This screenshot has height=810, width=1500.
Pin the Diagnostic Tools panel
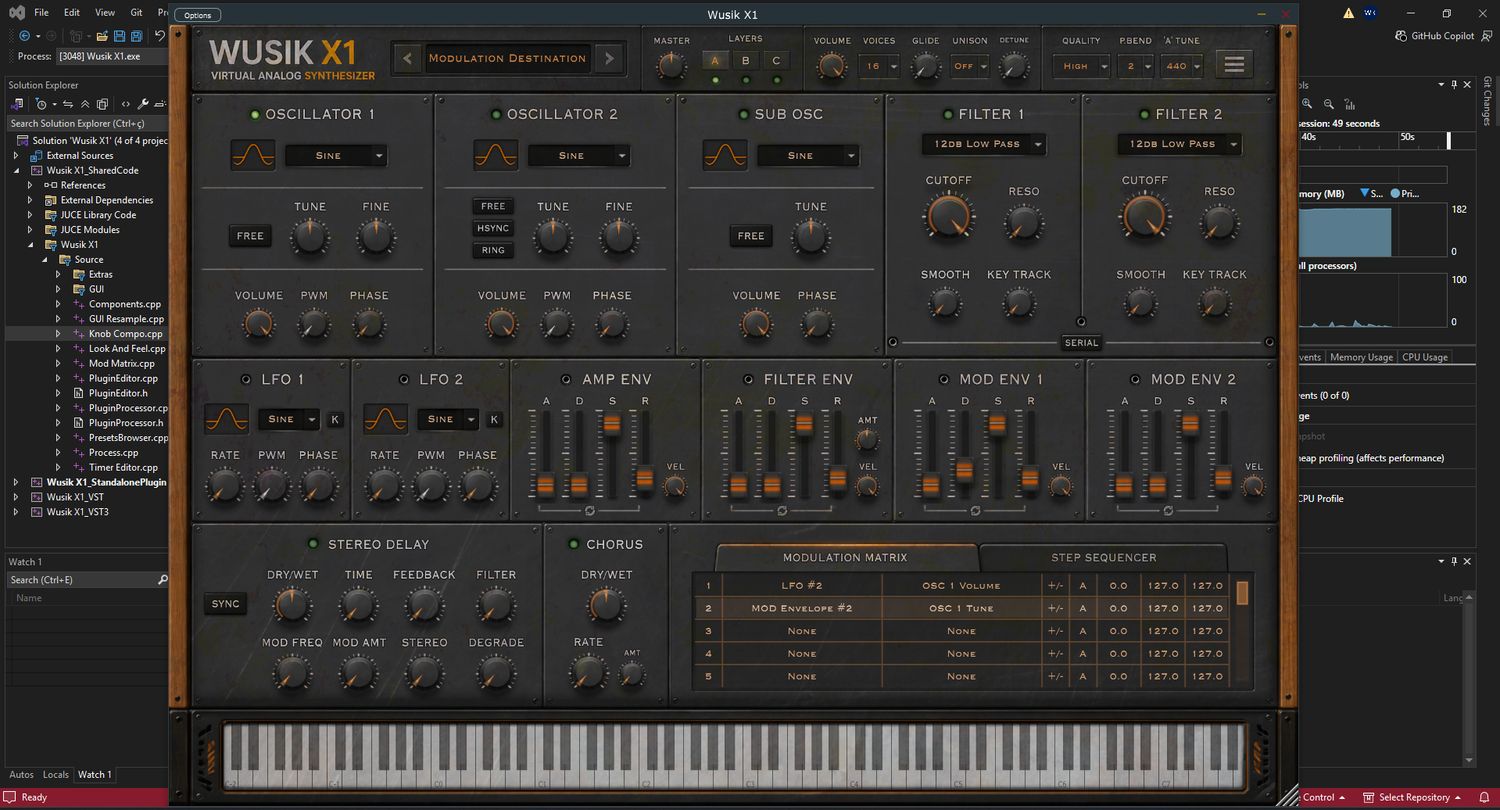pyautogui.click(x=1454, y=85)
